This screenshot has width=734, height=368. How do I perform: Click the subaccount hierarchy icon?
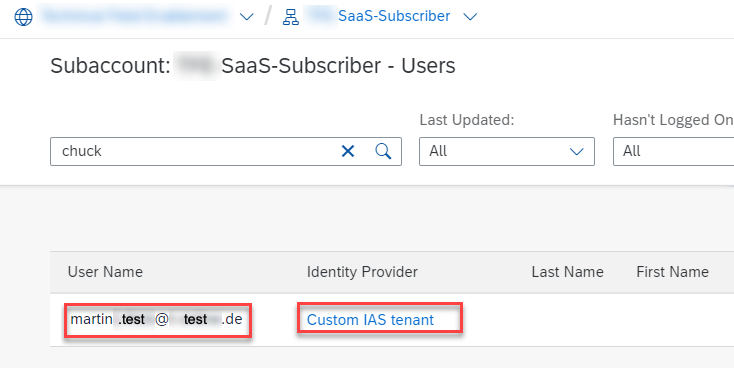[291, 17]
